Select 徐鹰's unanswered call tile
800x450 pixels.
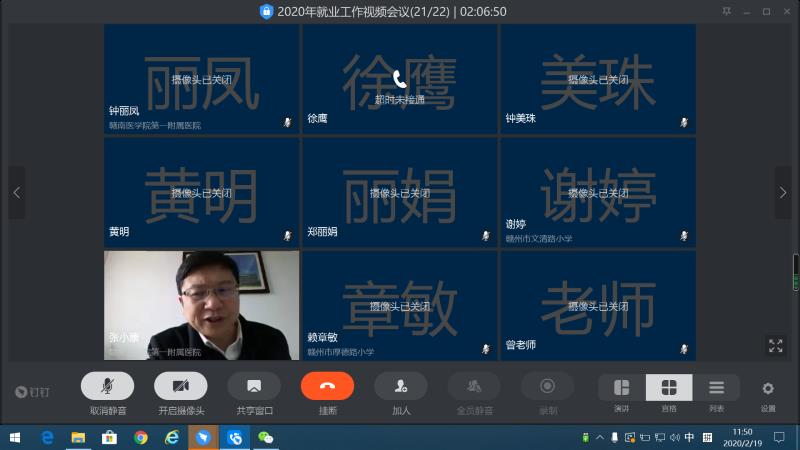click(399, 79)
